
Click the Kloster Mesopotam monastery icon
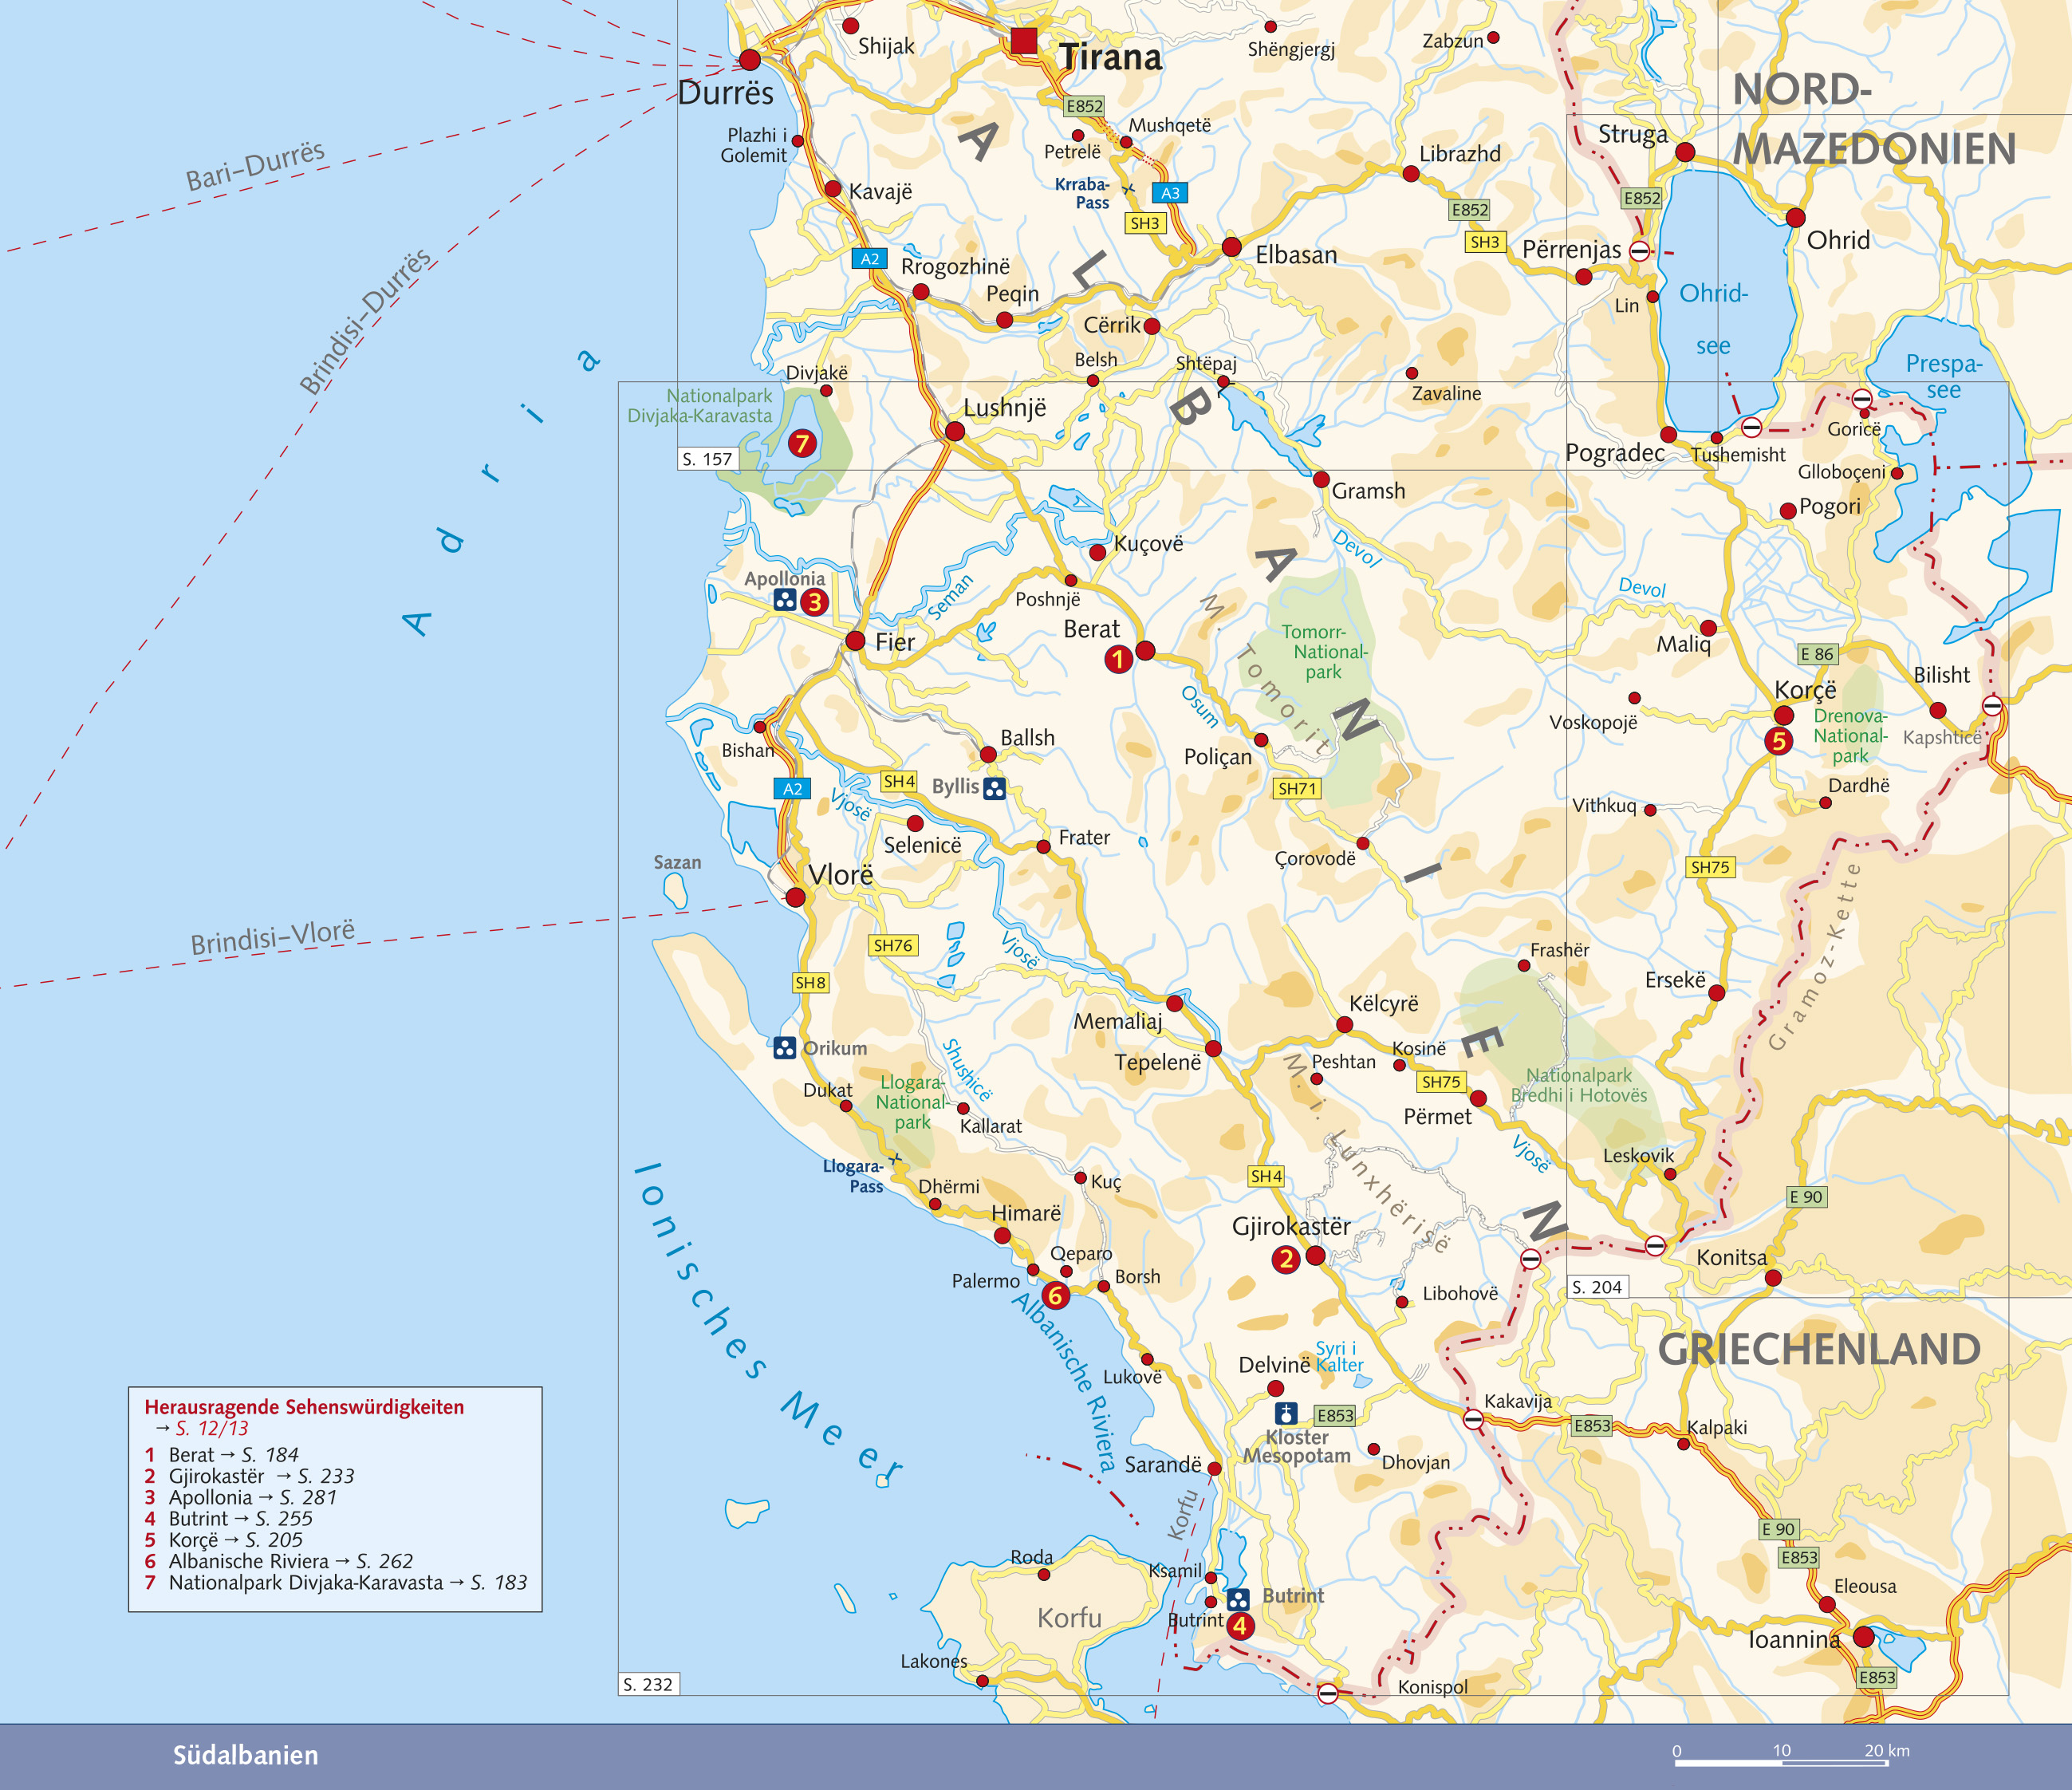[x=1286, y=1414]
